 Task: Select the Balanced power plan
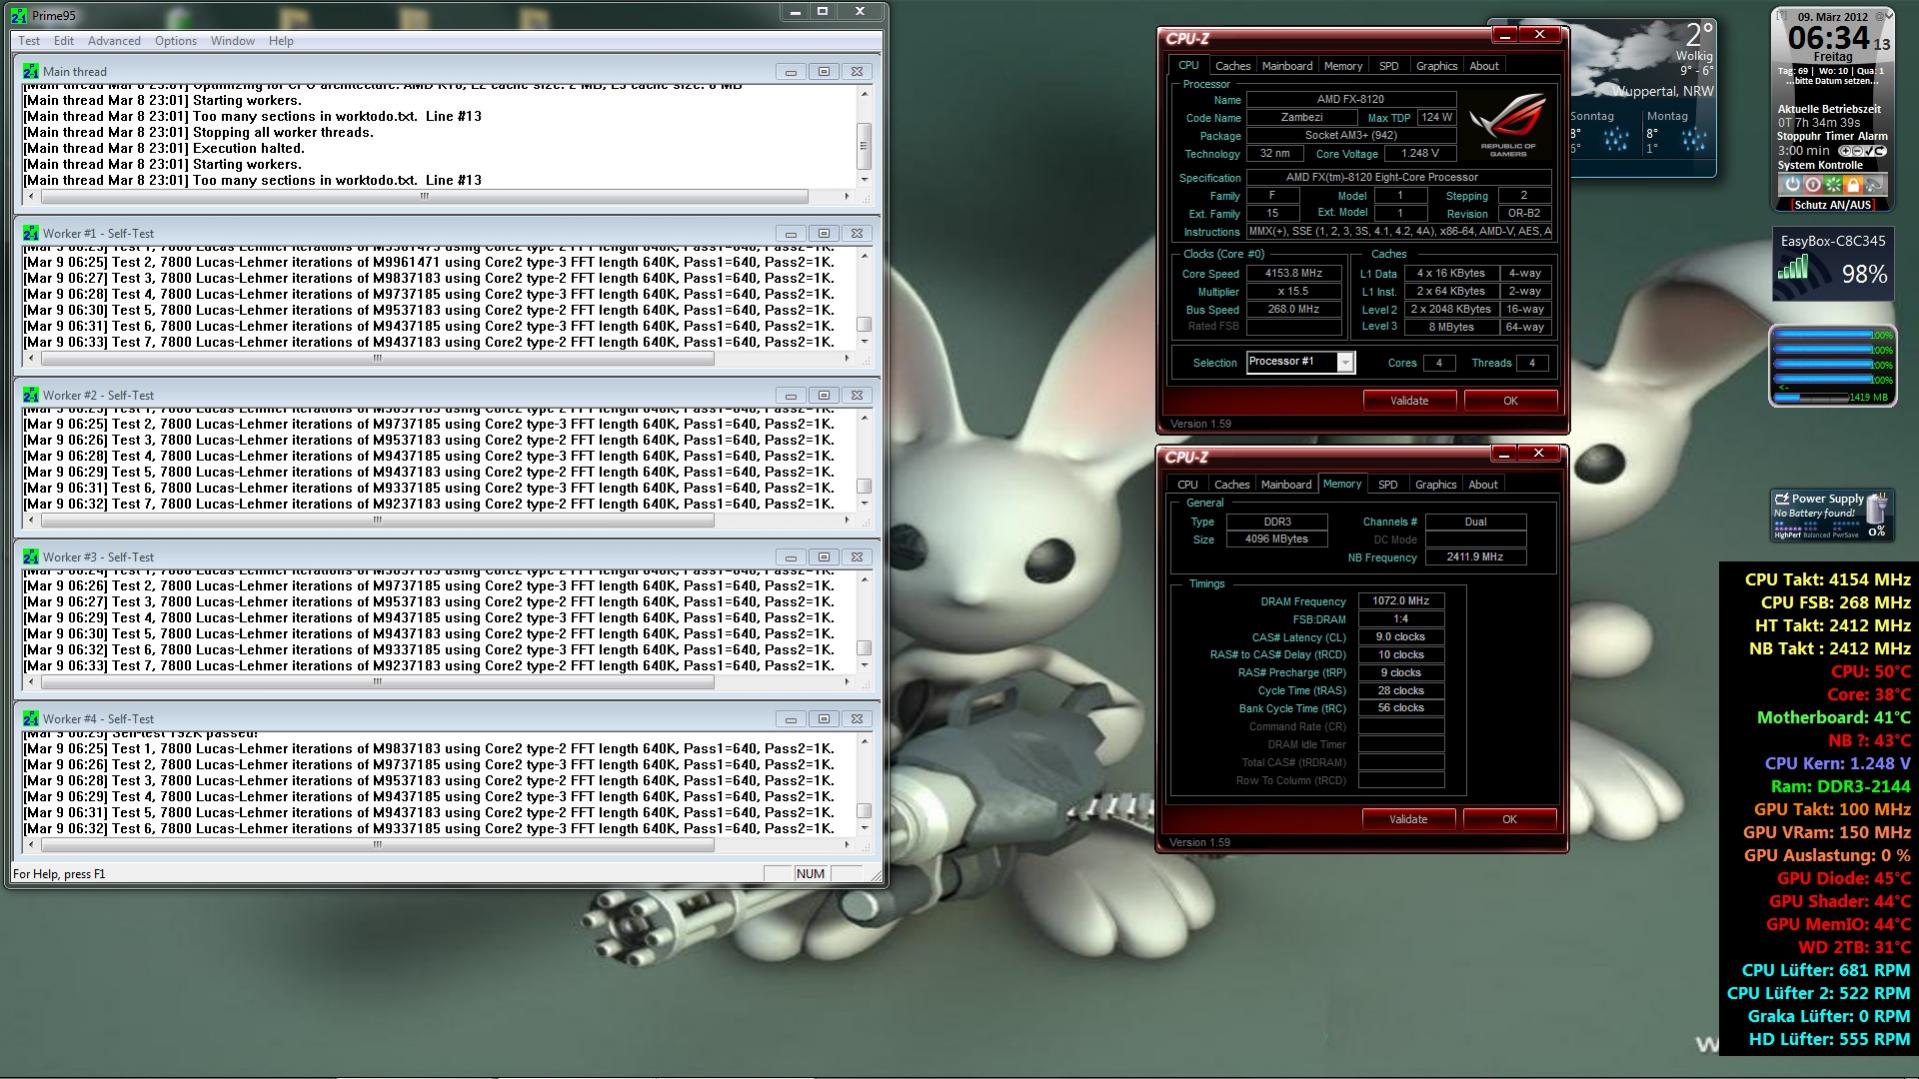pos(1817,535)
